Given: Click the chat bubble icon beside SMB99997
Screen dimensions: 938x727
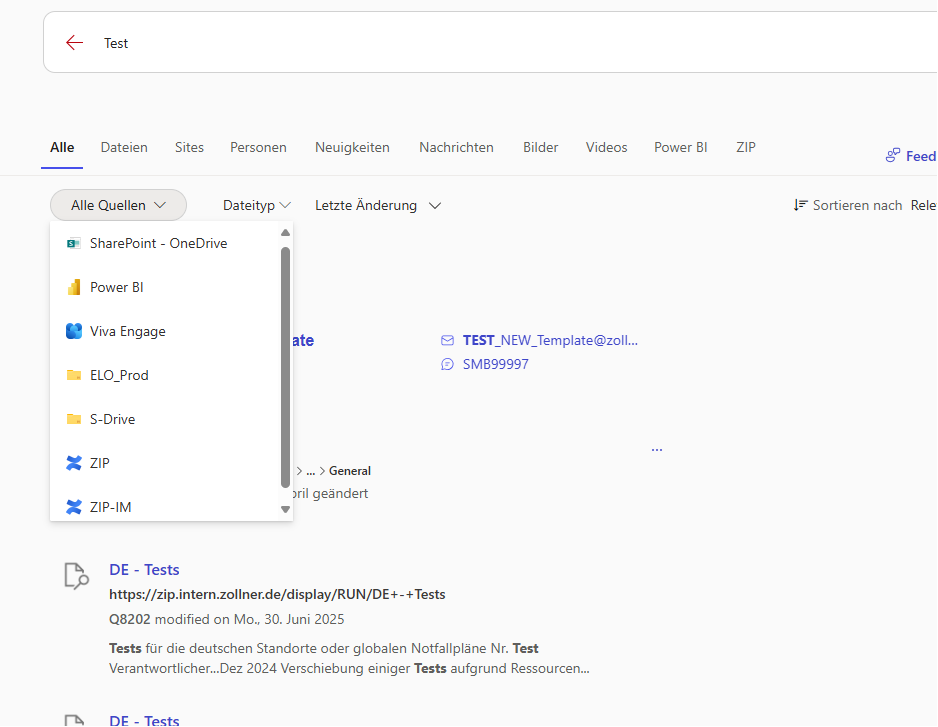Looking at the screenshot, I should pos(447,364).
